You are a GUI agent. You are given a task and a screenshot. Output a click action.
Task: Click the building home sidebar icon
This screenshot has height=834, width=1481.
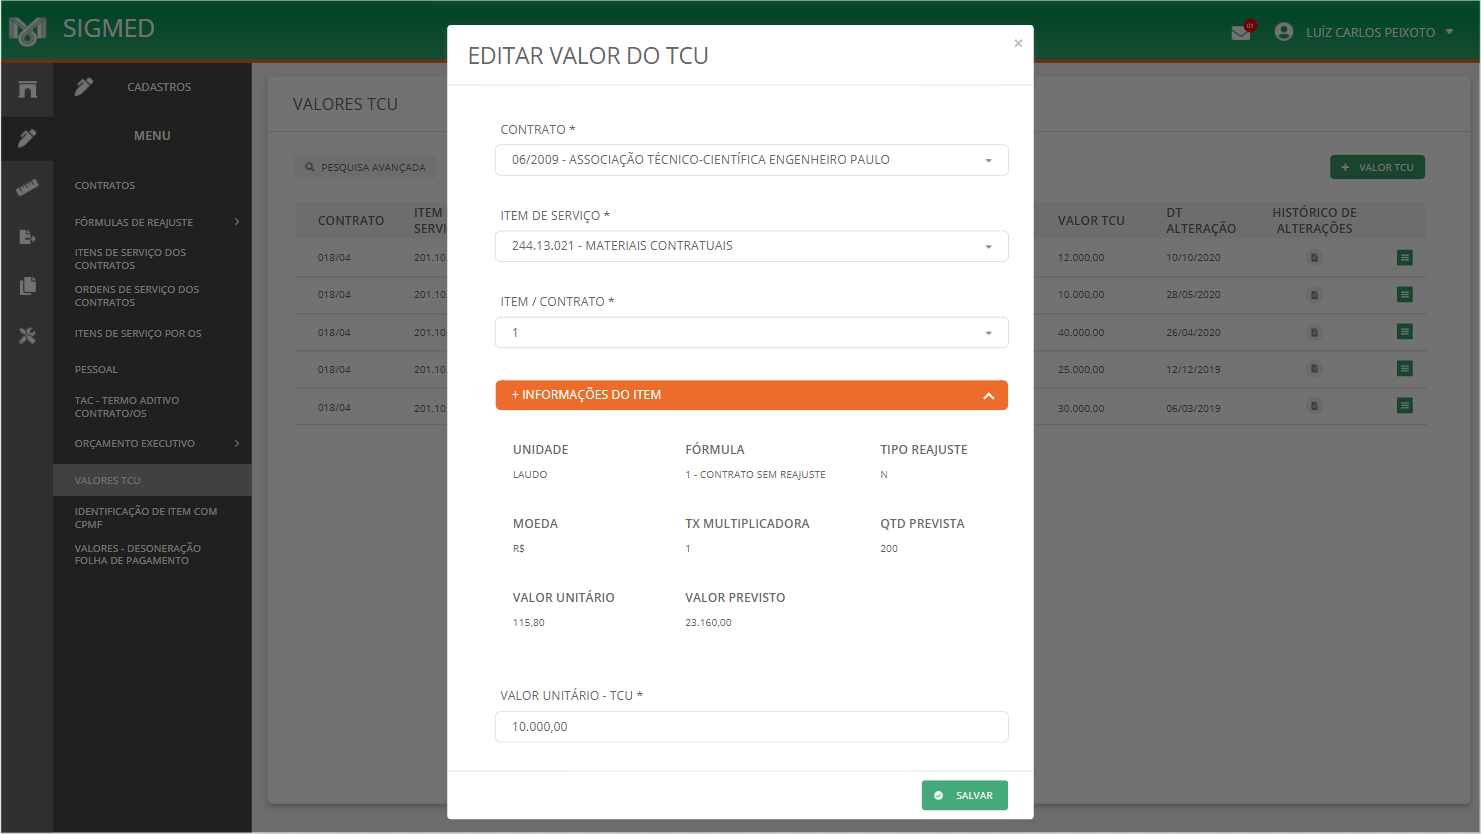pyautogui.click(x=27, y=89)
